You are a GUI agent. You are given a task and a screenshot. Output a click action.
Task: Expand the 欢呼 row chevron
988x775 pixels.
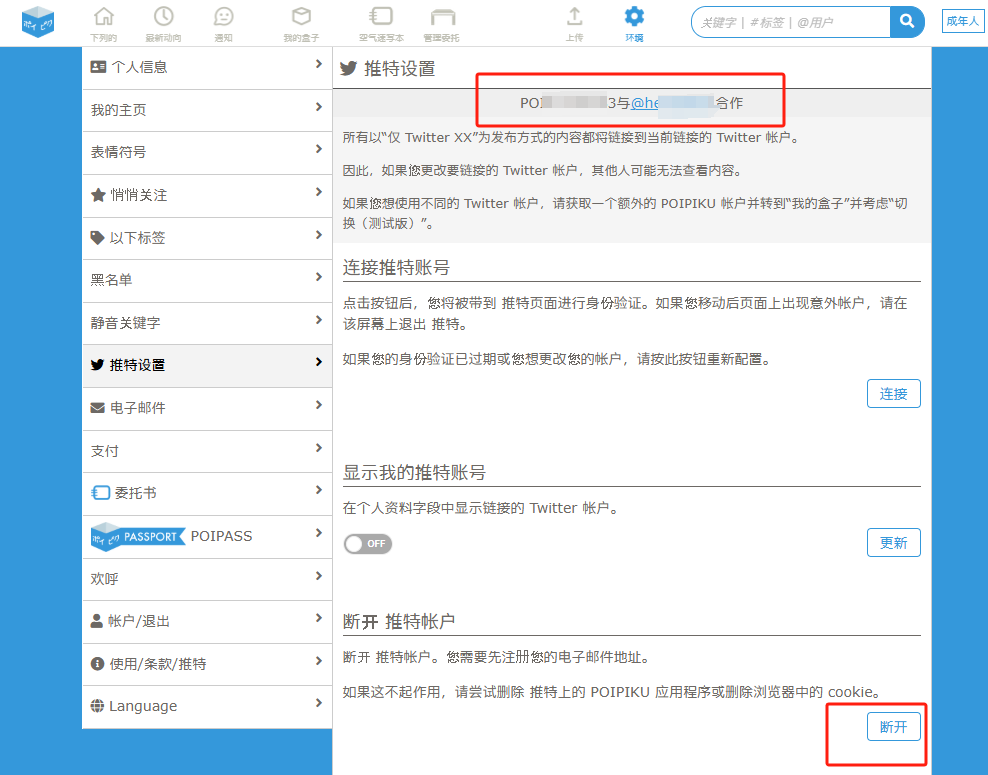click(x=319, y=576)
